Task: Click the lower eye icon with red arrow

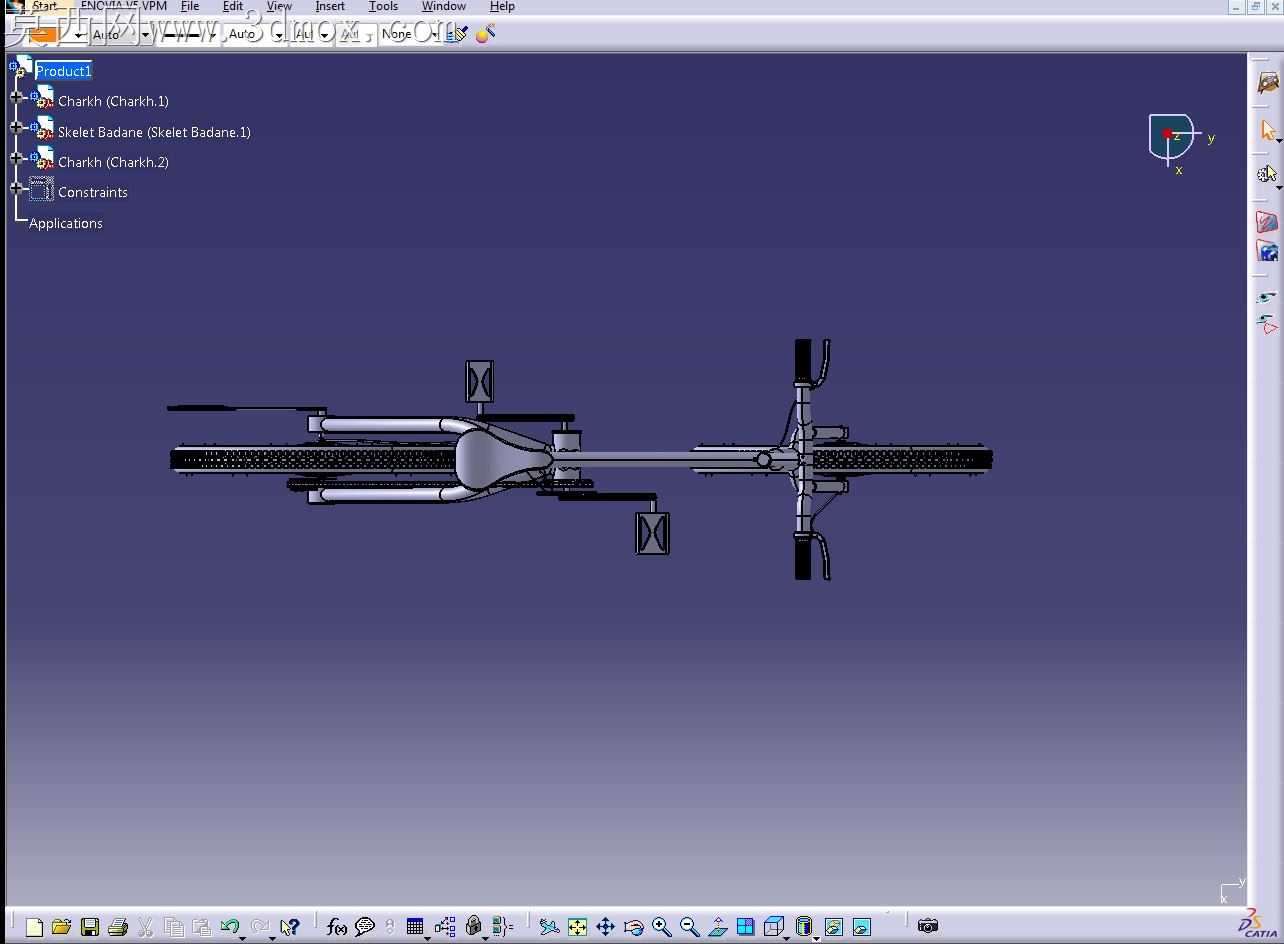Action: click(1267, 324)
